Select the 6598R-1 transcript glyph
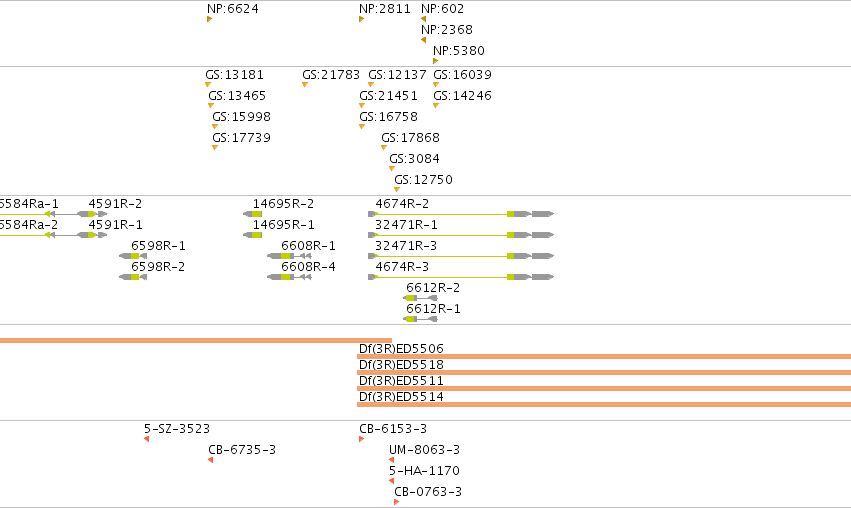 coord(133,256)
